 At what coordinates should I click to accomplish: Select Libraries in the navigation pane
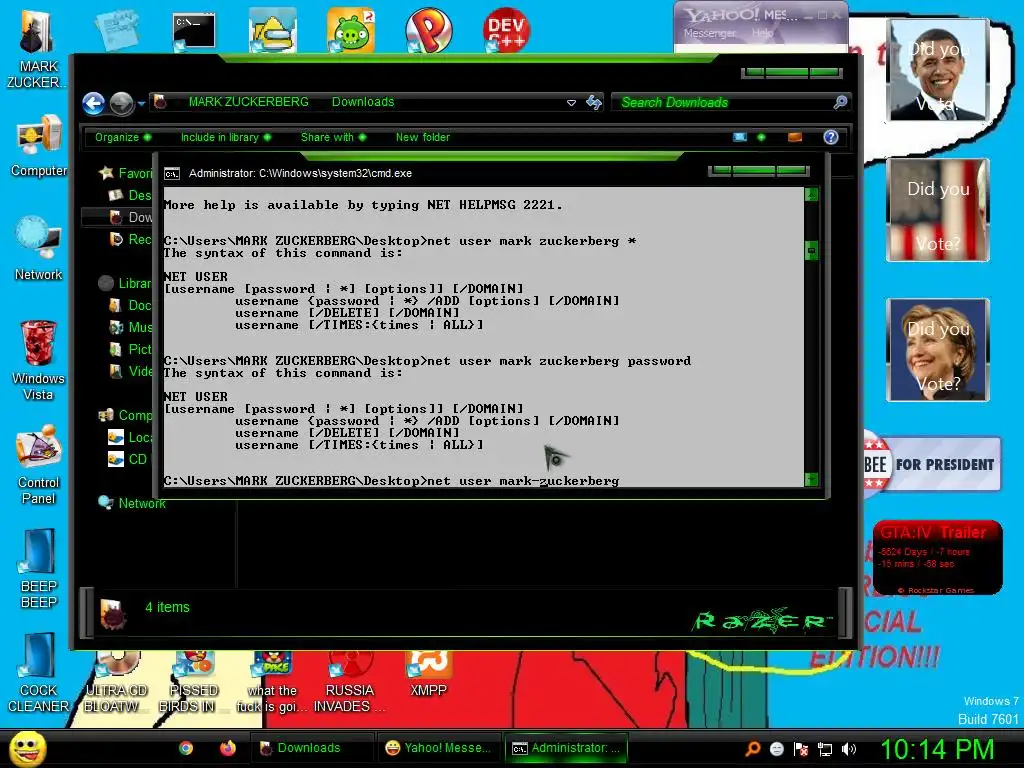tap(125, 283)
